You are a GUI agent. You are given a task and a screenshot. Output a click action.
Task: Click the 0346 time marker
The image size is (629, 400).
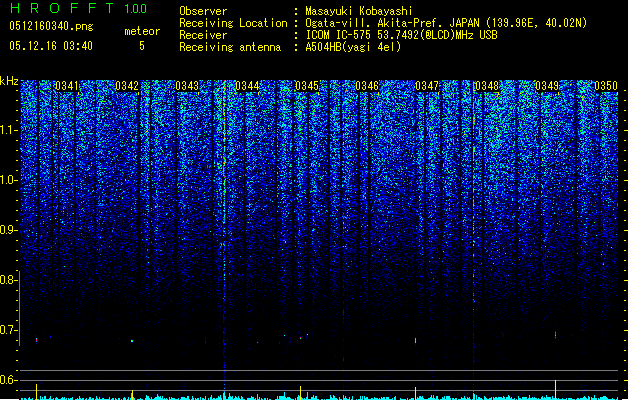coord(367,86)
